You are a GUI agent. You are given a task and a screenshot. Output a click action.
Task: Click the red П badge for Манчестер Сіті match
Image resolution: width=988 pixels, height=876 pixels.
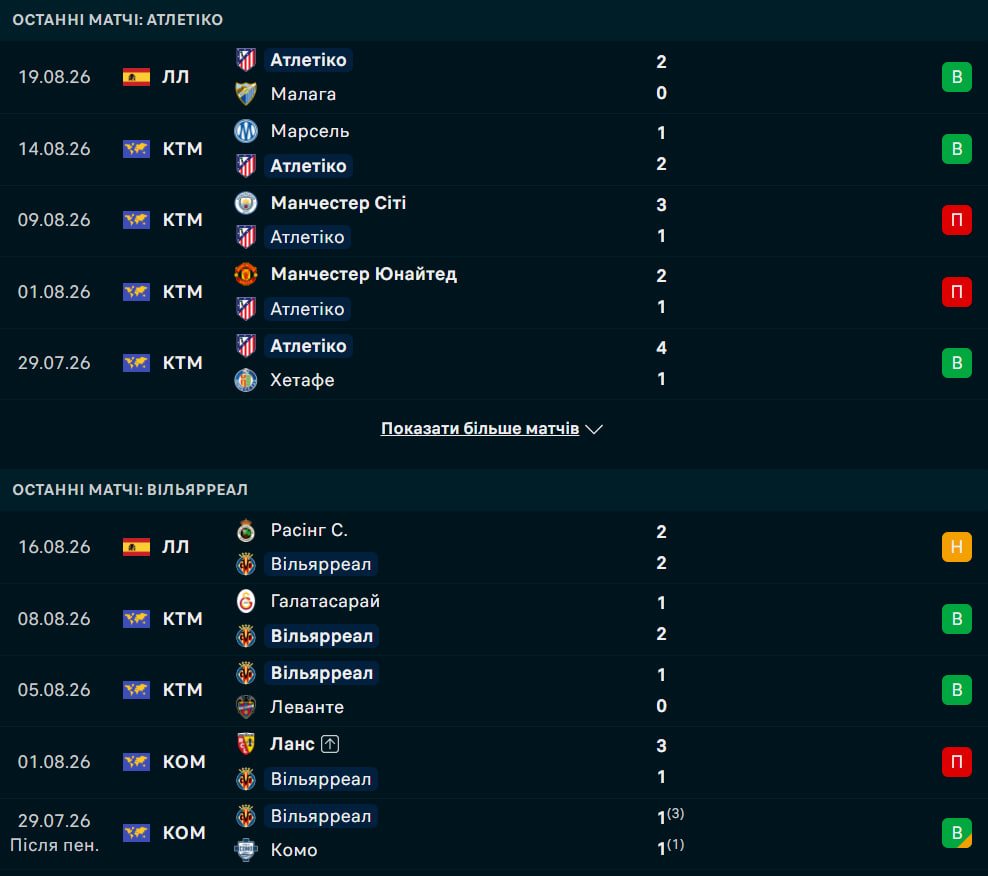click(956, 220)
